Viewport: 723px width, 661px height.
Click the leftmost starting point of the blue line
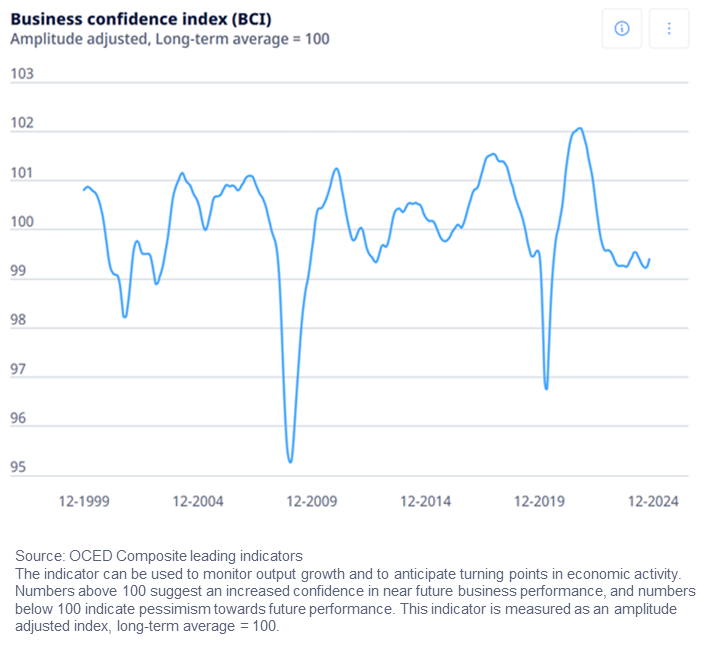82,189
